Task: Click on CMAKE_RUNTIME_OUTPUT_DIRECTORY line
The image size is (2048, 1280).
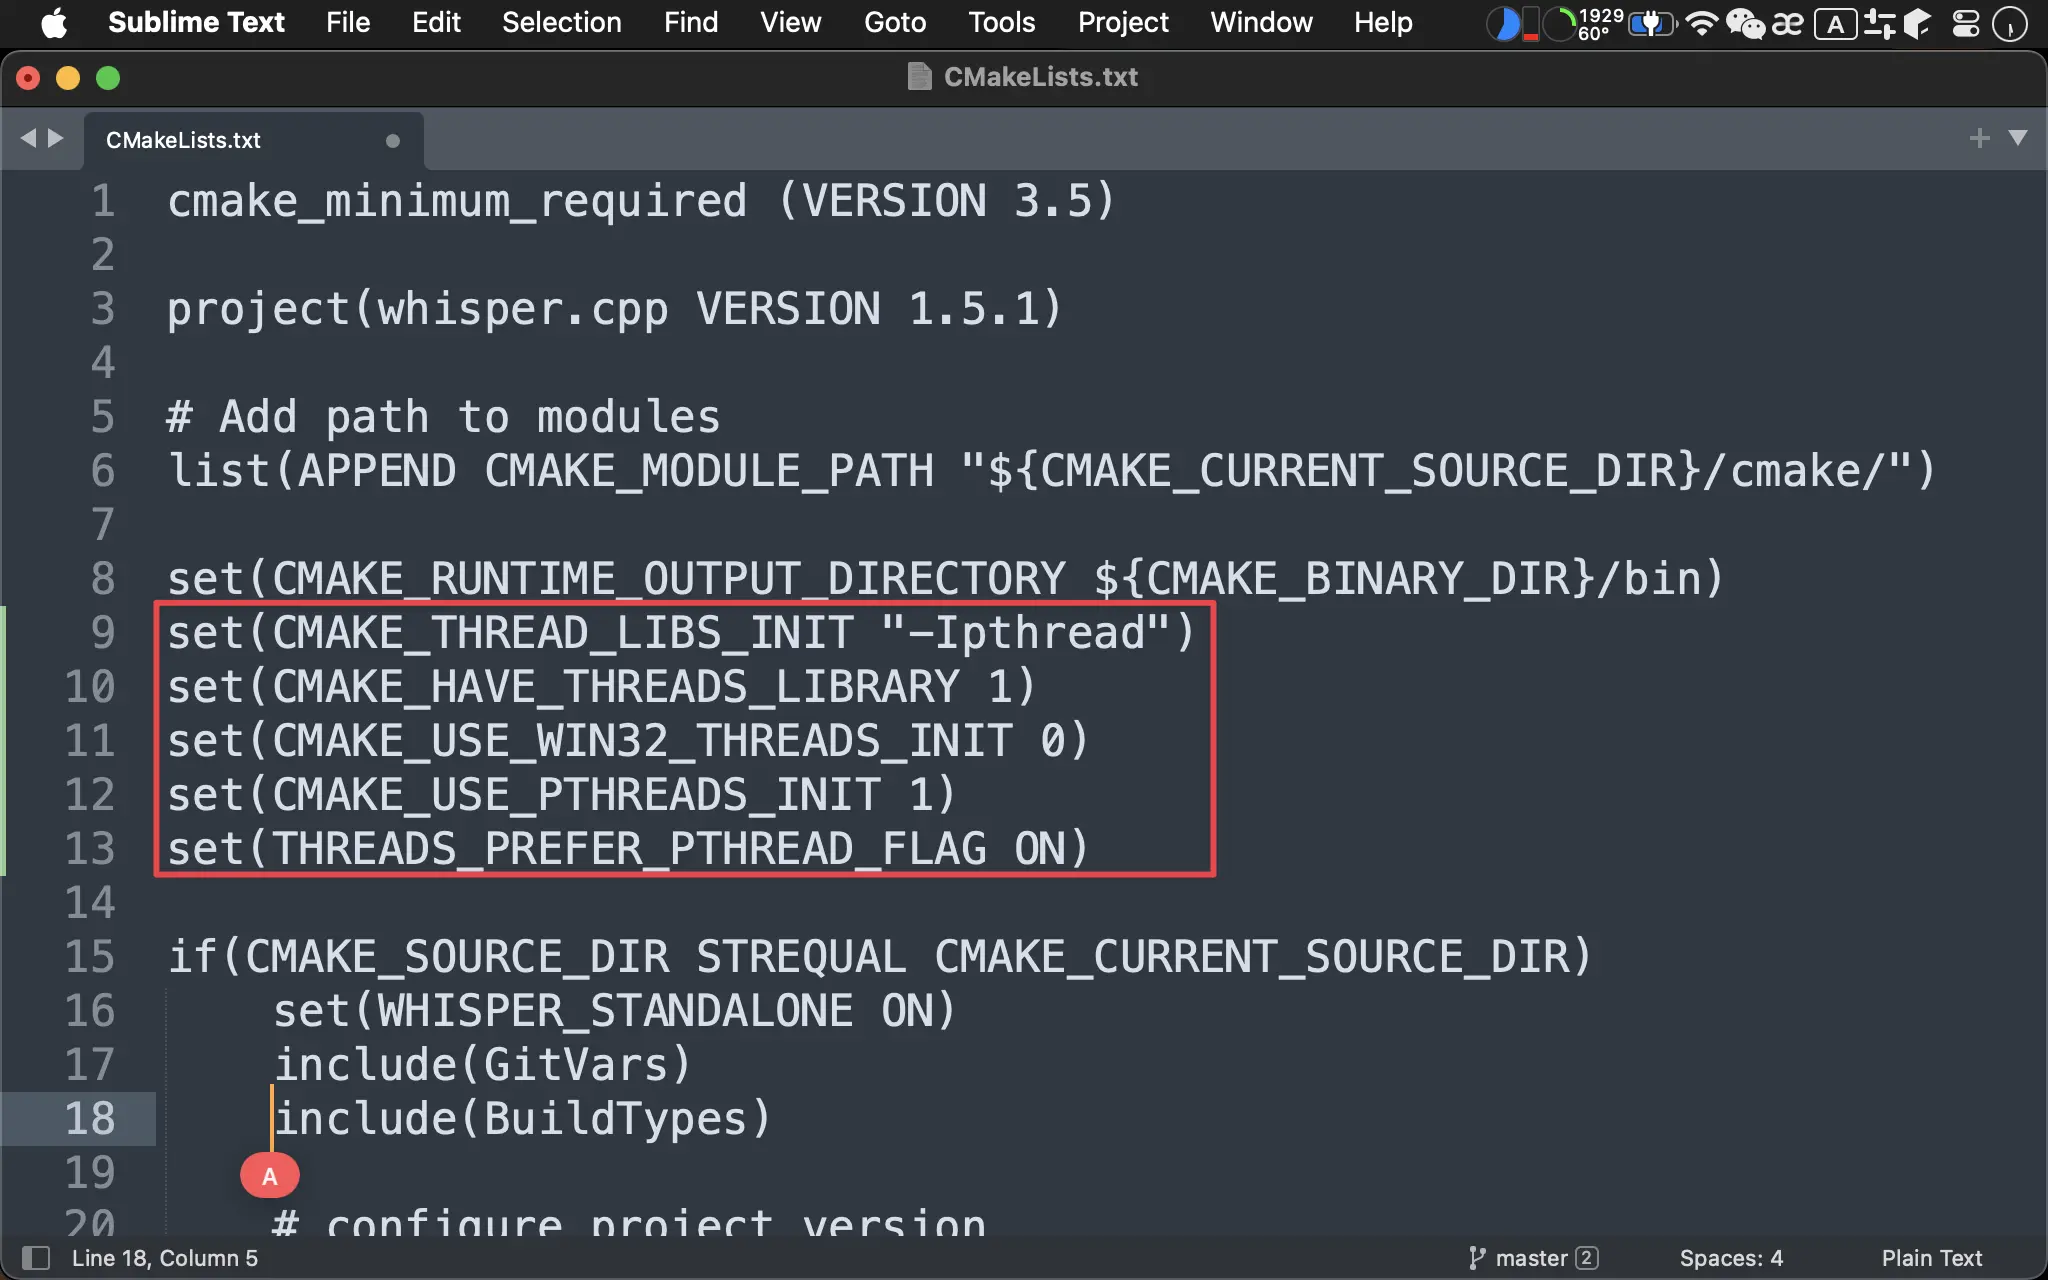Action: (x=945, y=579)
